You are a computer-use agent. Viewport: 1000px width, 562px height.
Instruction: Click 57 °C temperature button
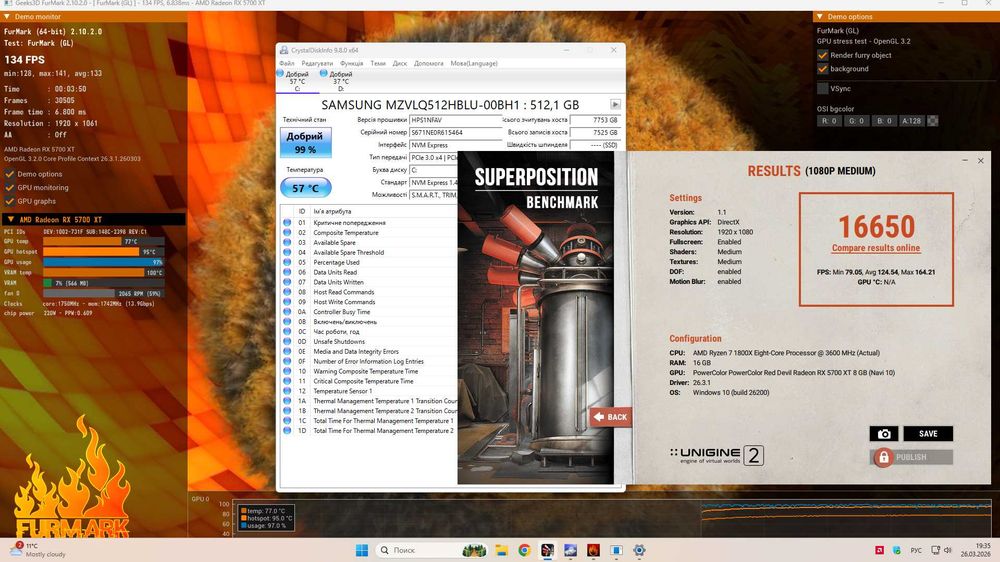[x=305, y=188]
